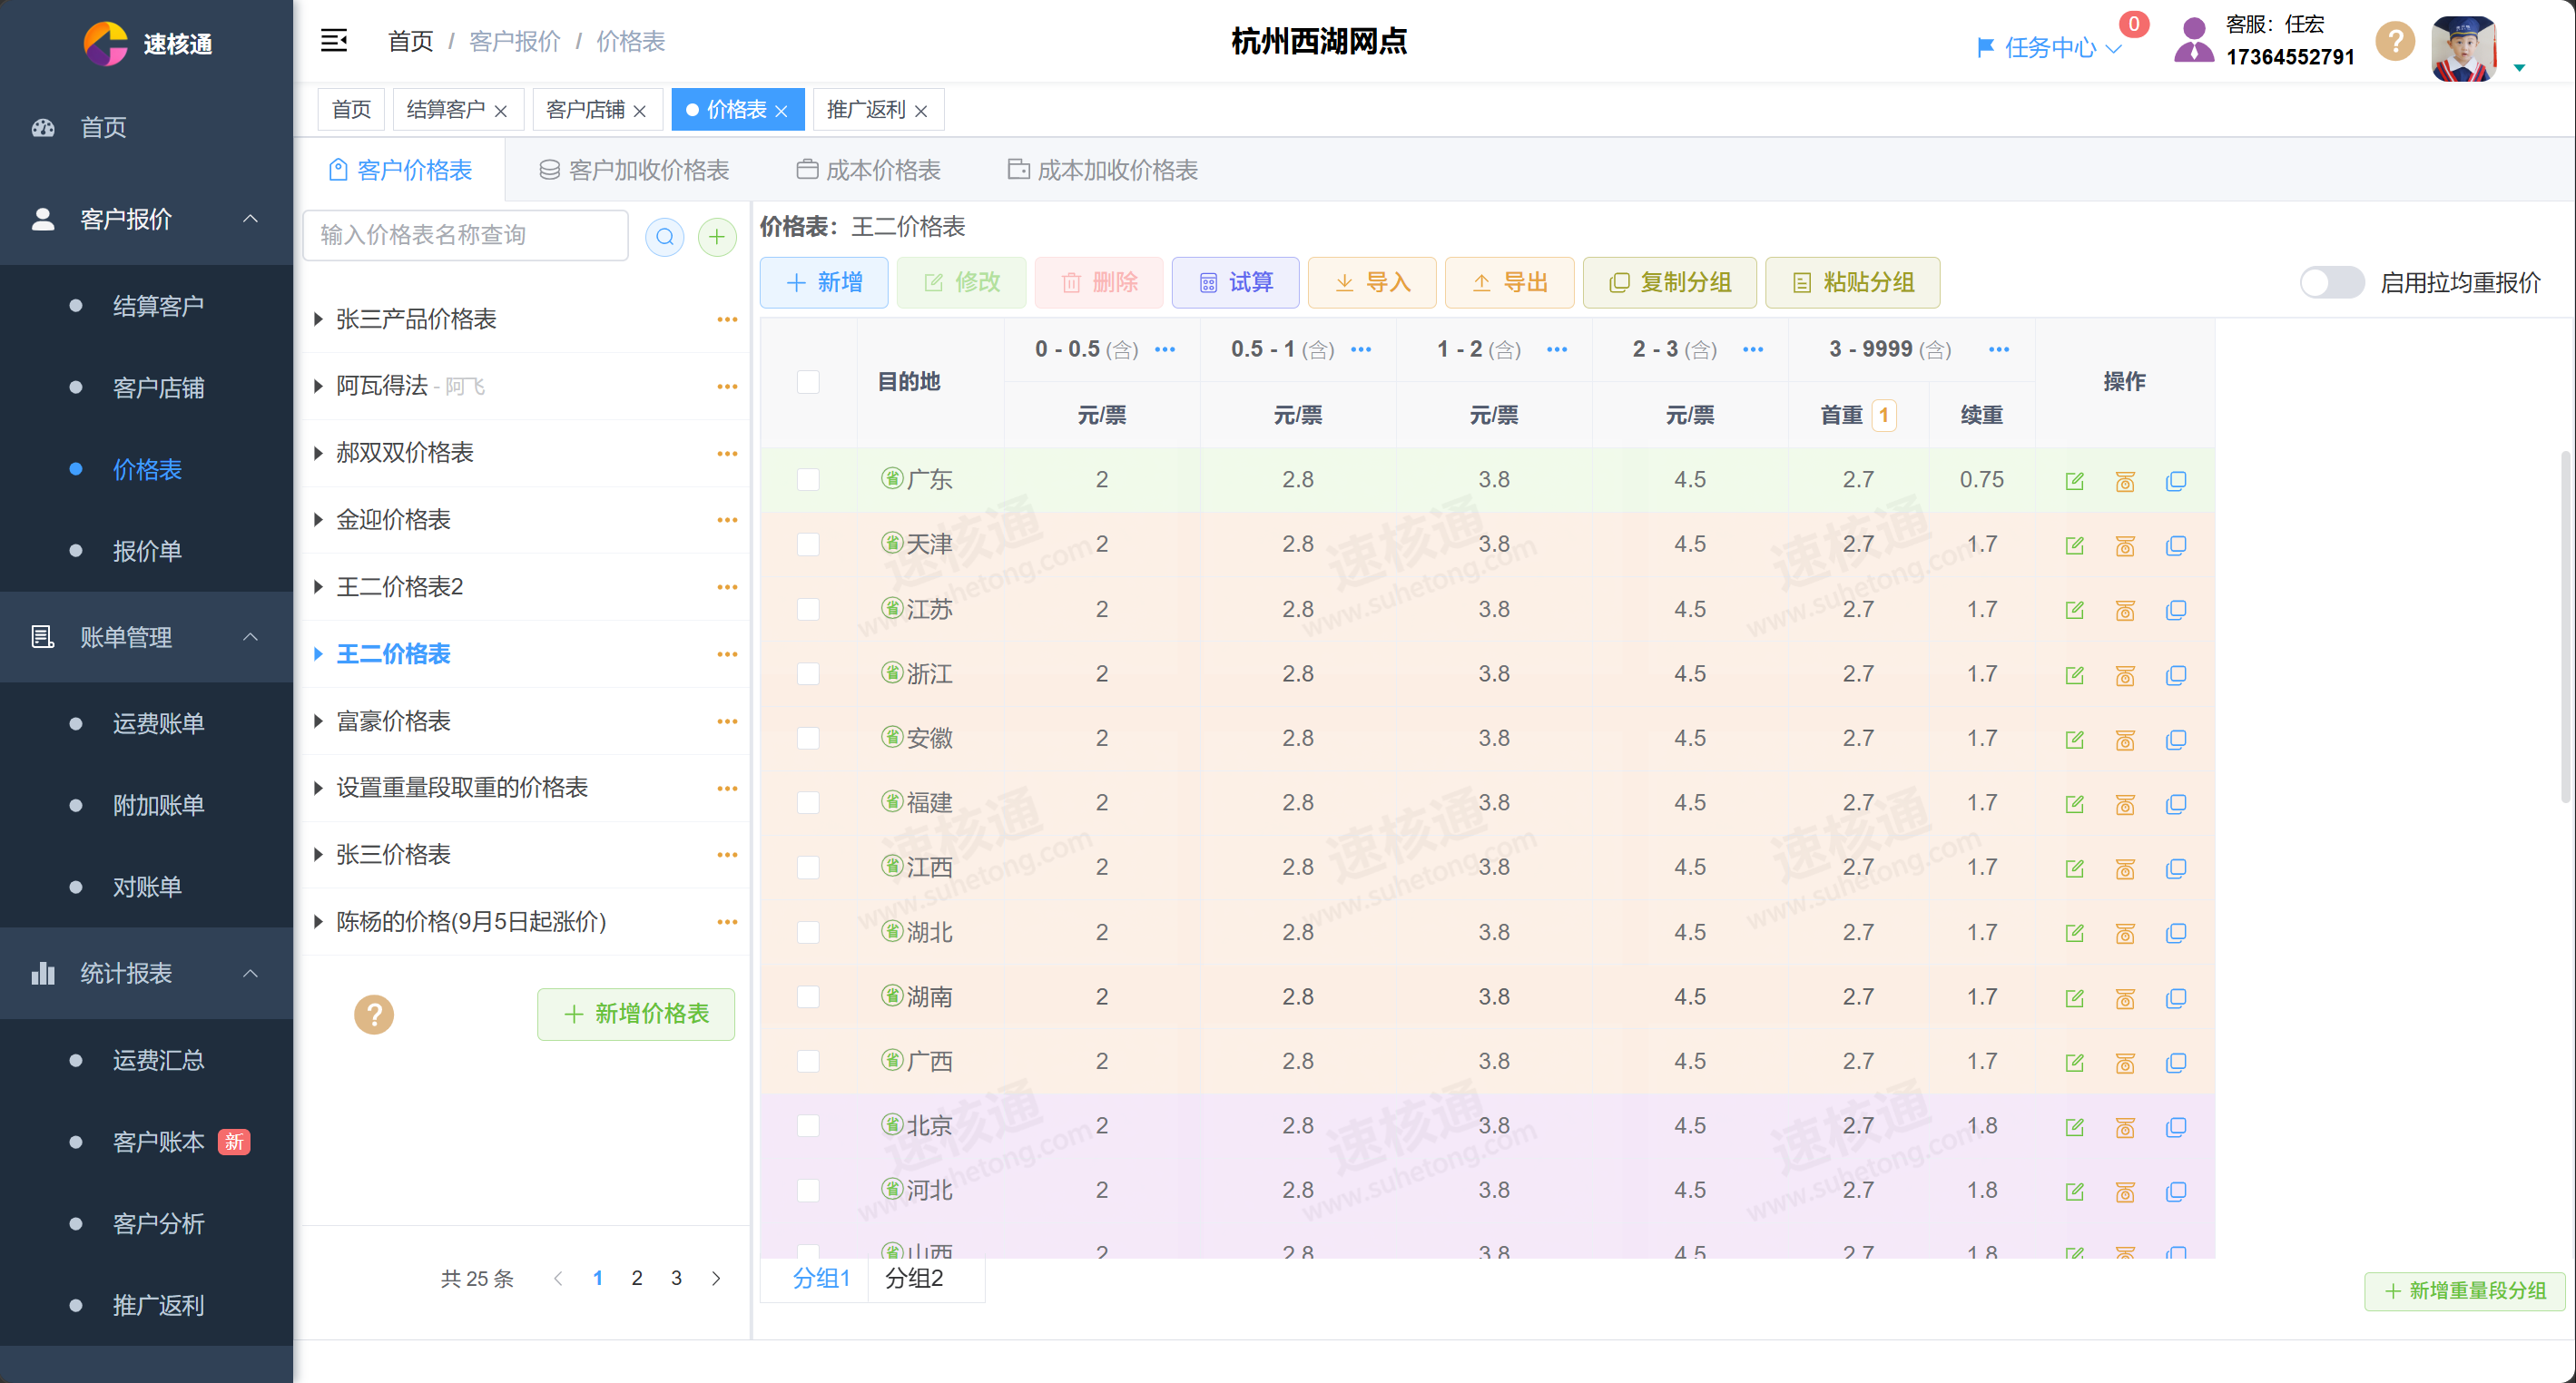This screenshot has height=1383, width=2576.
Task: Open more options for 3 - 9999 weight range
Action: pyautogui.click(x=1999, y=349)
